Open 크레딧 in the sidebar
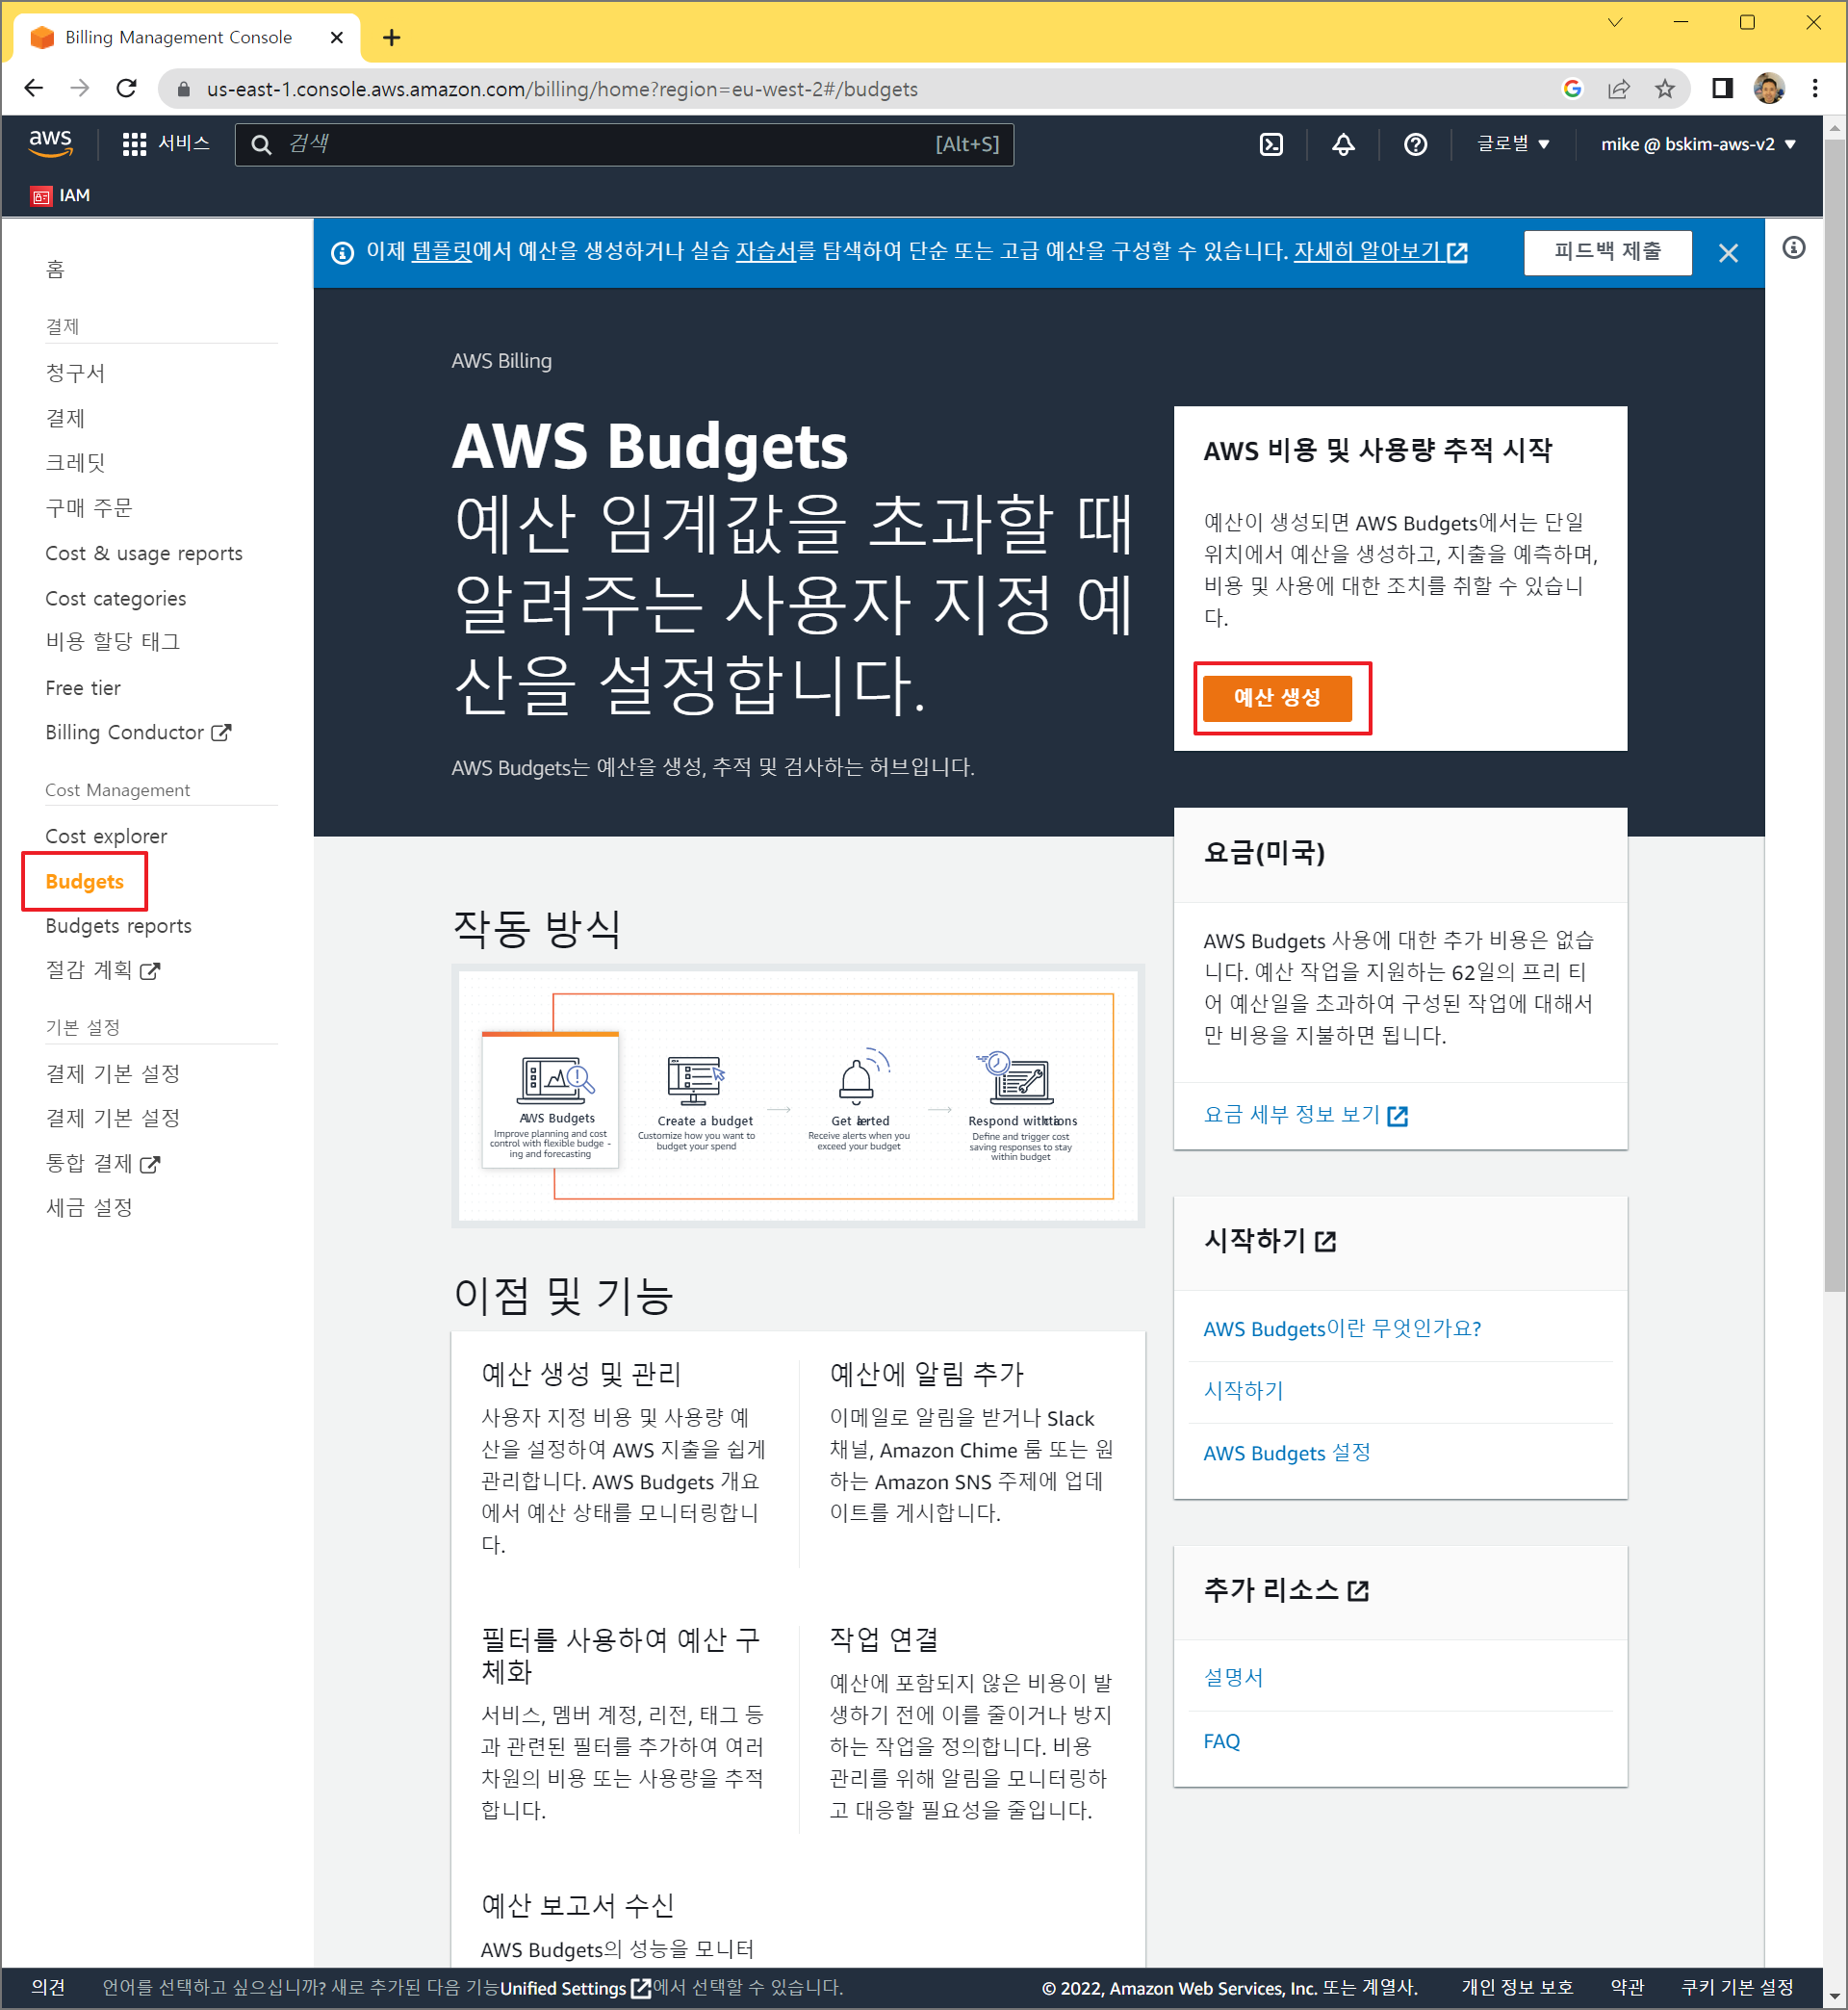 75,463
